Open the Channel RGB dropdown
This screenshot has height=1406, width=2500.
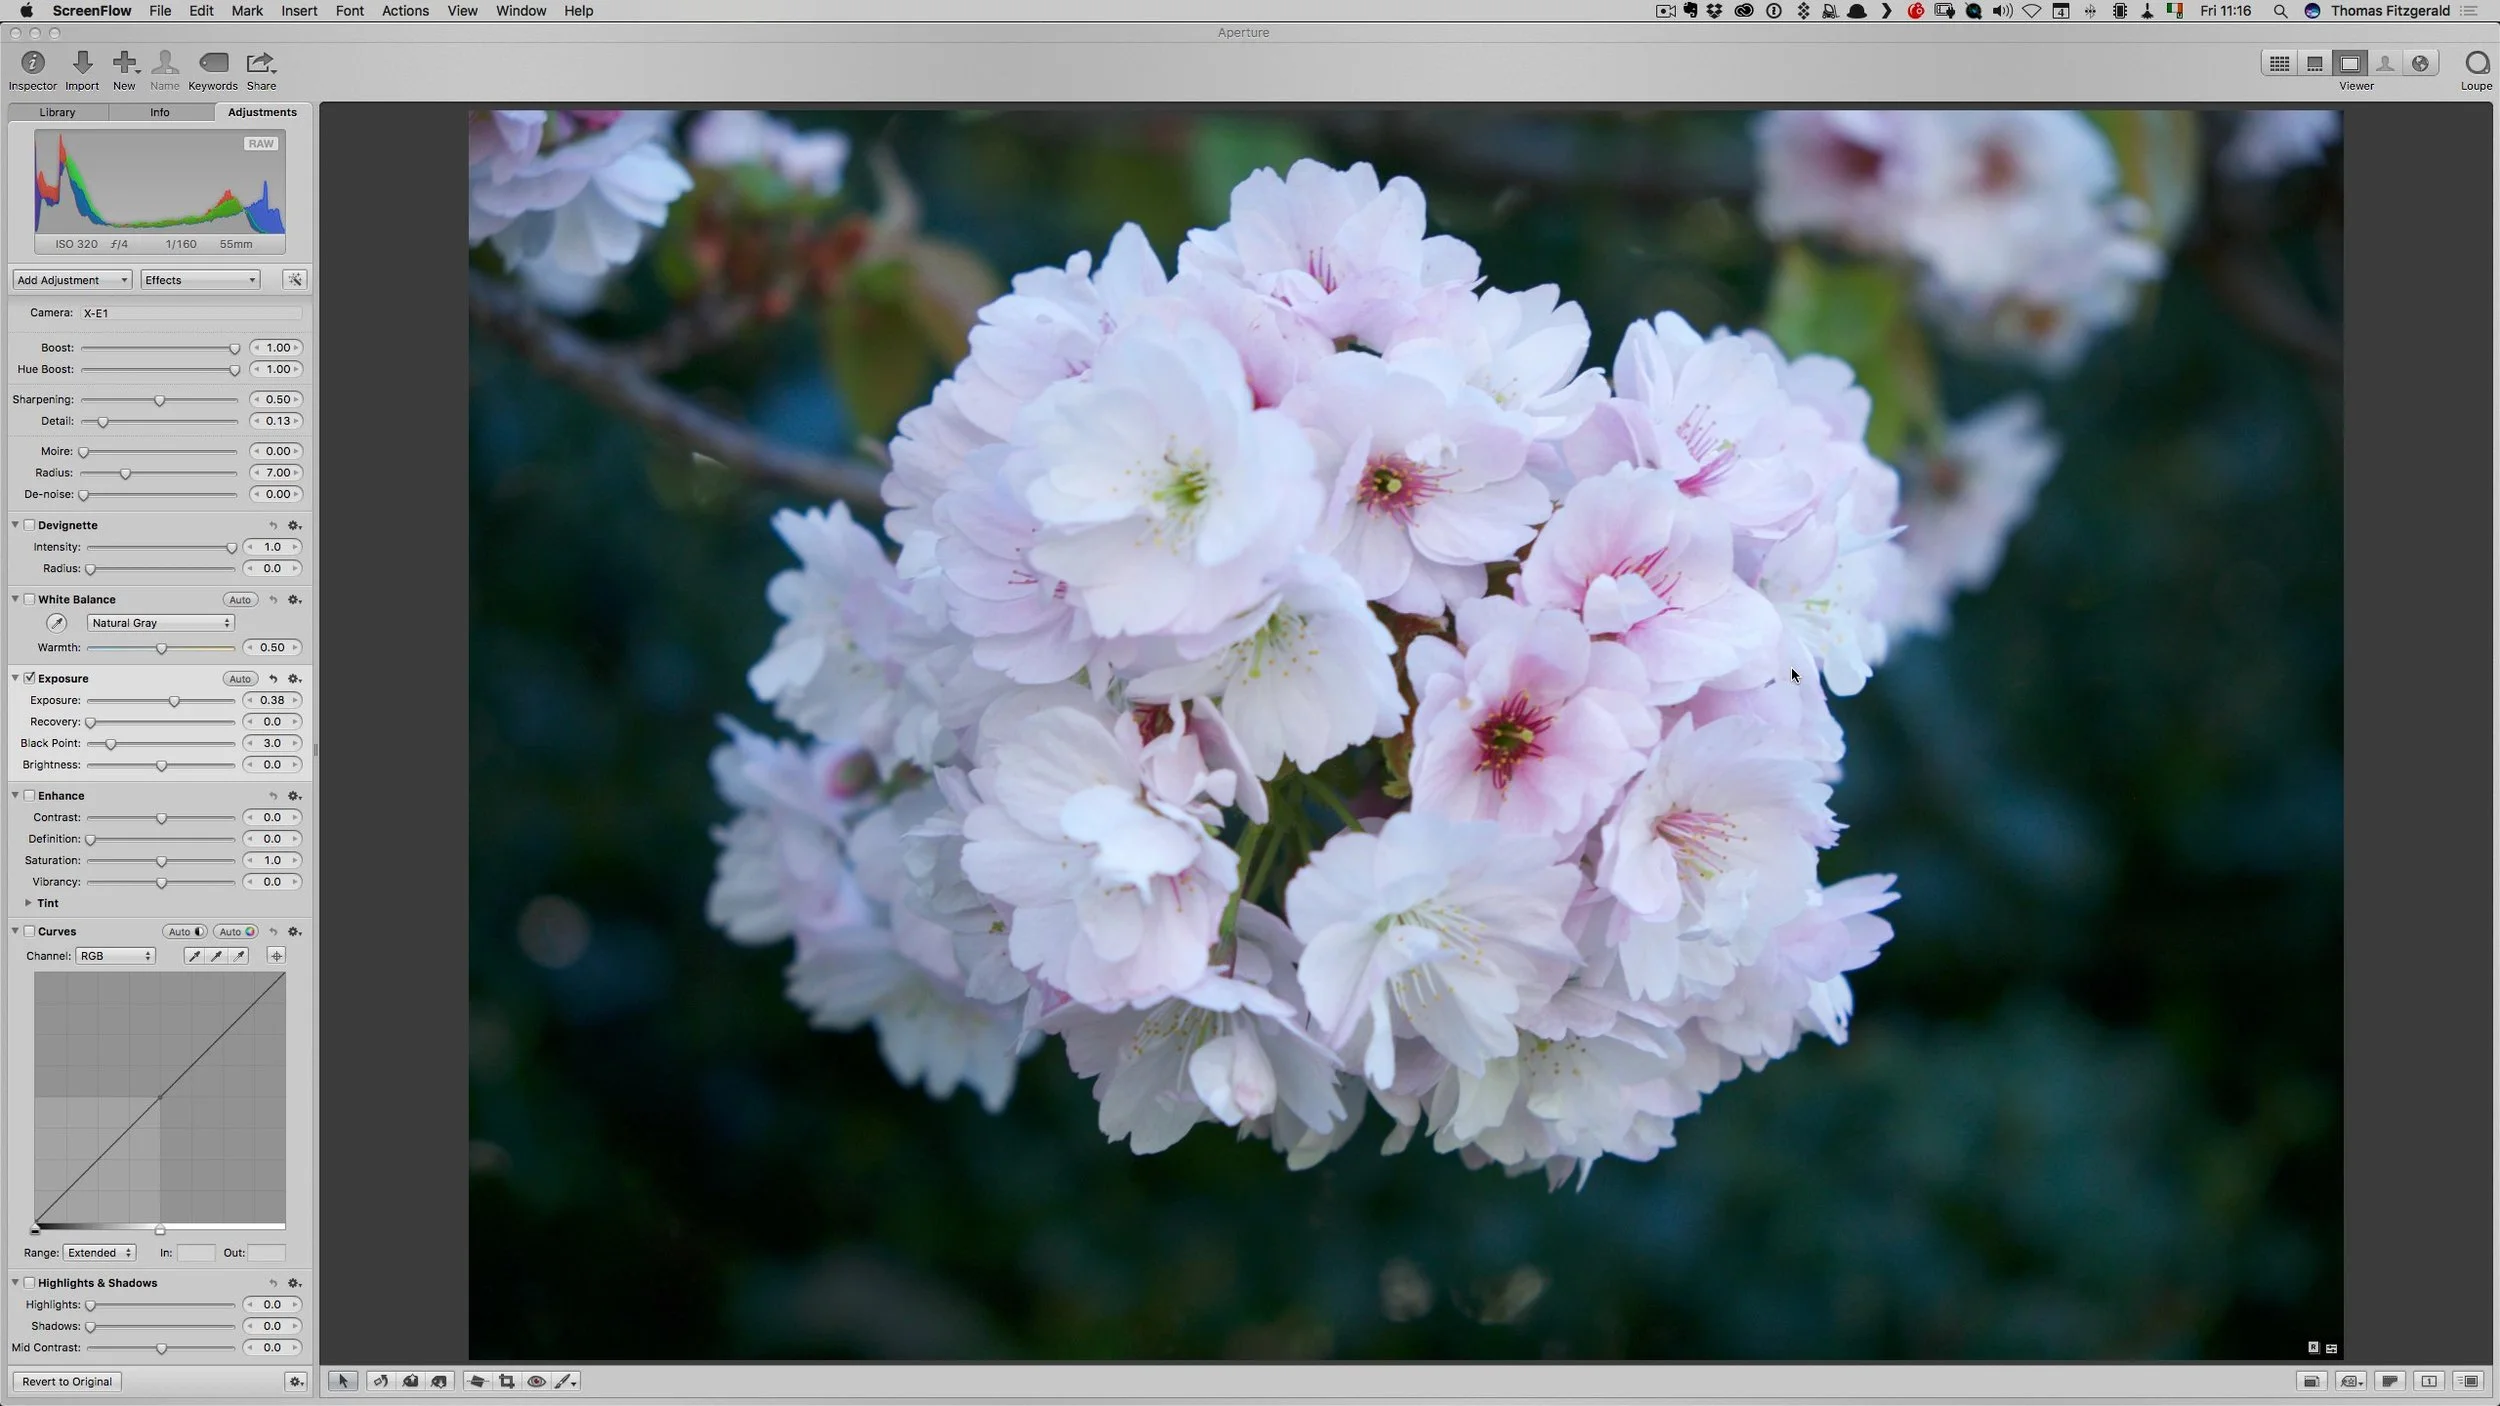[x=115, y=956]
